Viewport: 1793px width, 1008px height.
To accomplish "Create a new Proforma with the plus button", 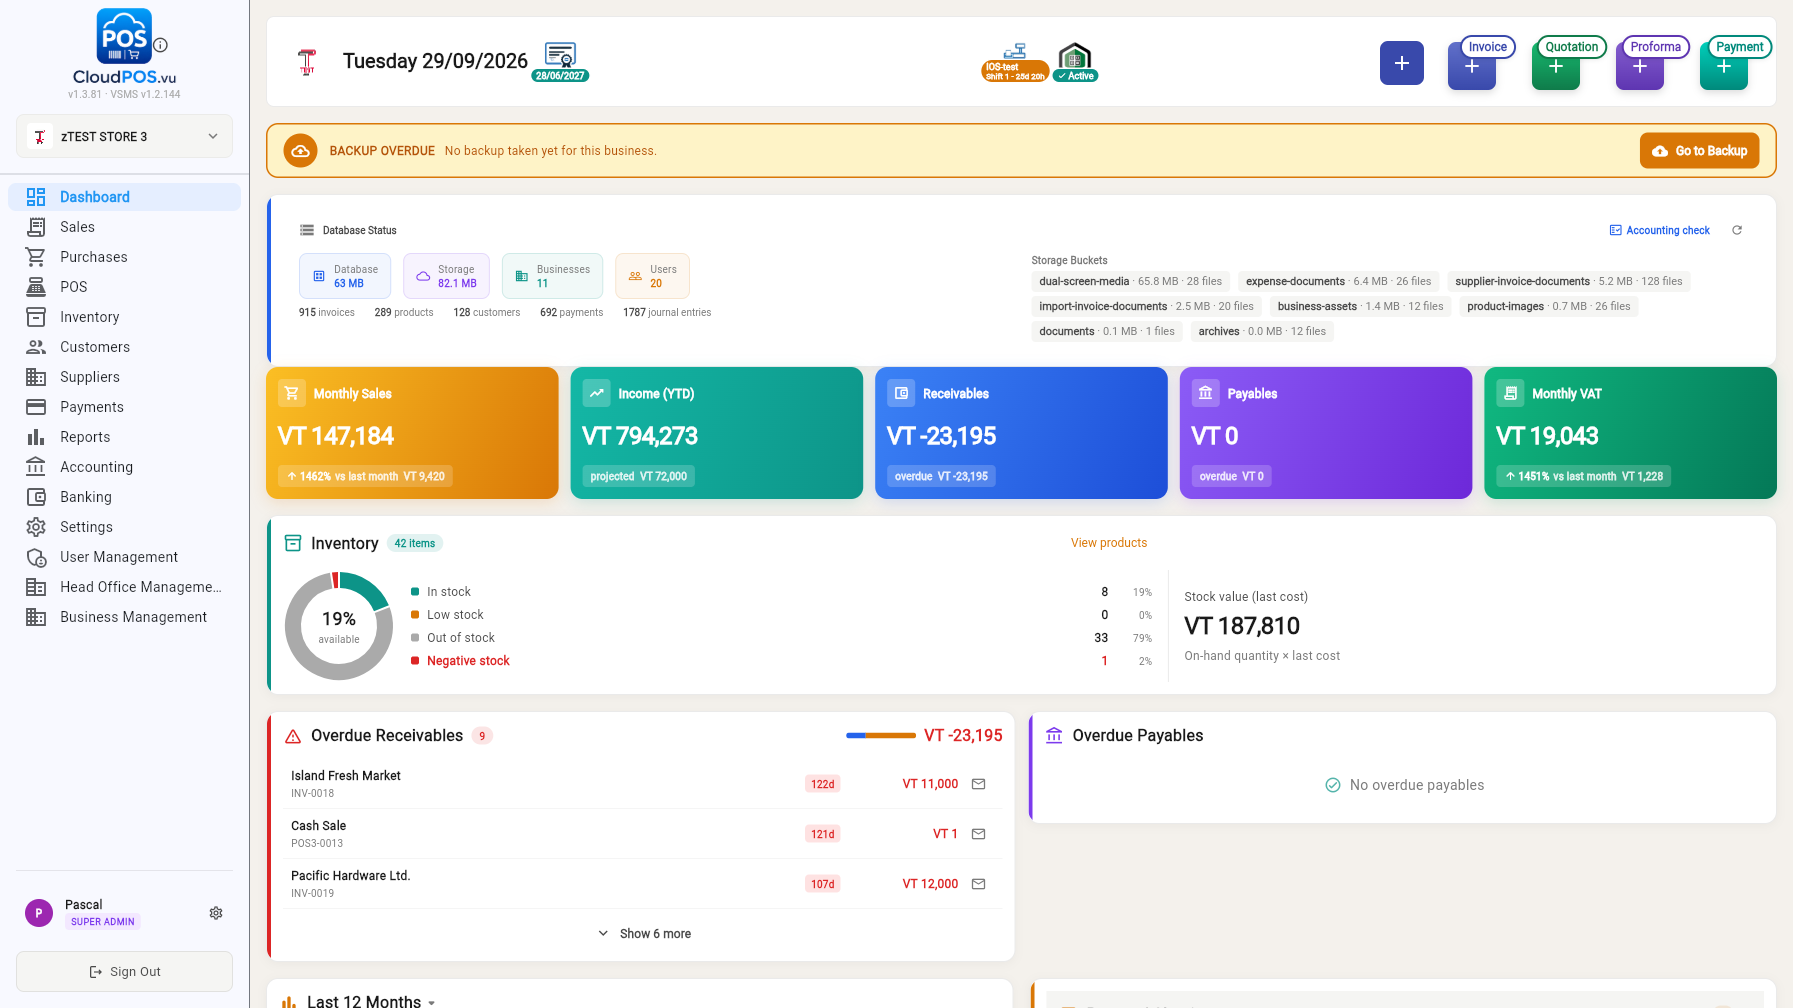I will [1640, 67].
